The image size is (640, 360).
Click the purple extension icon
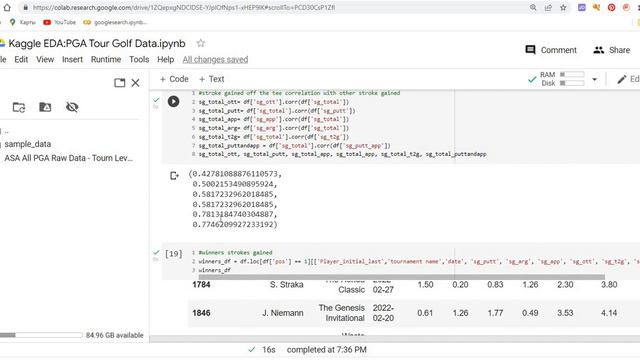point(582,7)
